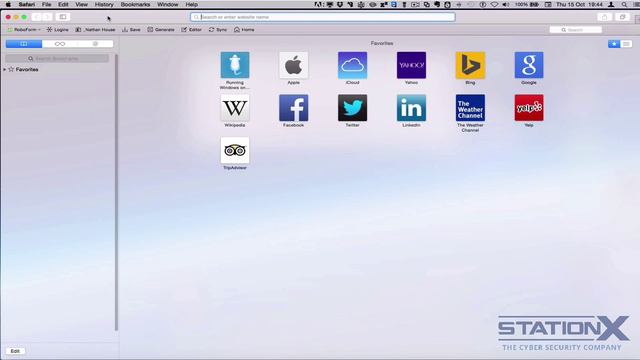Open The Weather Channel favorite tile
The height and width of the screenshot is (360, 640).
click(x=470, y=108)
